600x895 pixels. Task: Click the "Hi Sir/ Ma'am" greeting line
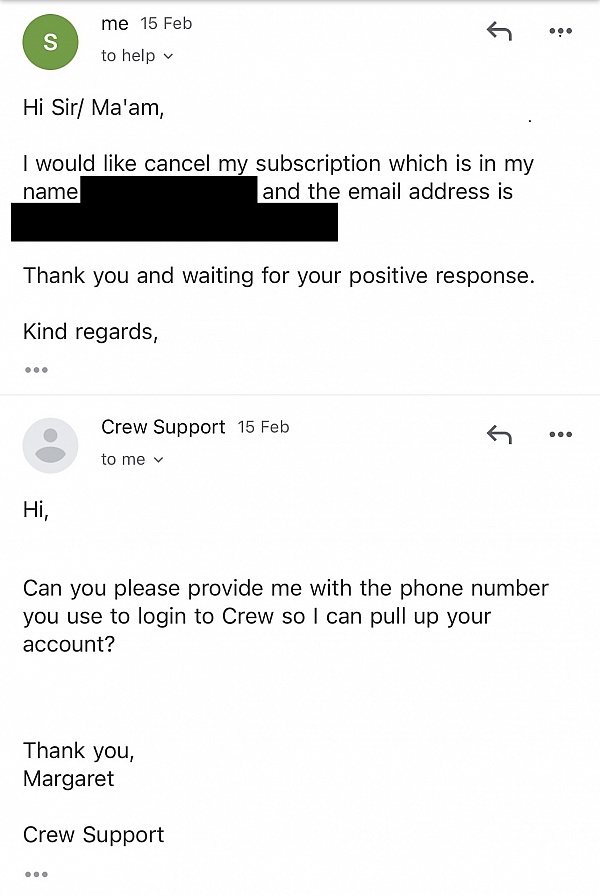[x=93, y=108]
